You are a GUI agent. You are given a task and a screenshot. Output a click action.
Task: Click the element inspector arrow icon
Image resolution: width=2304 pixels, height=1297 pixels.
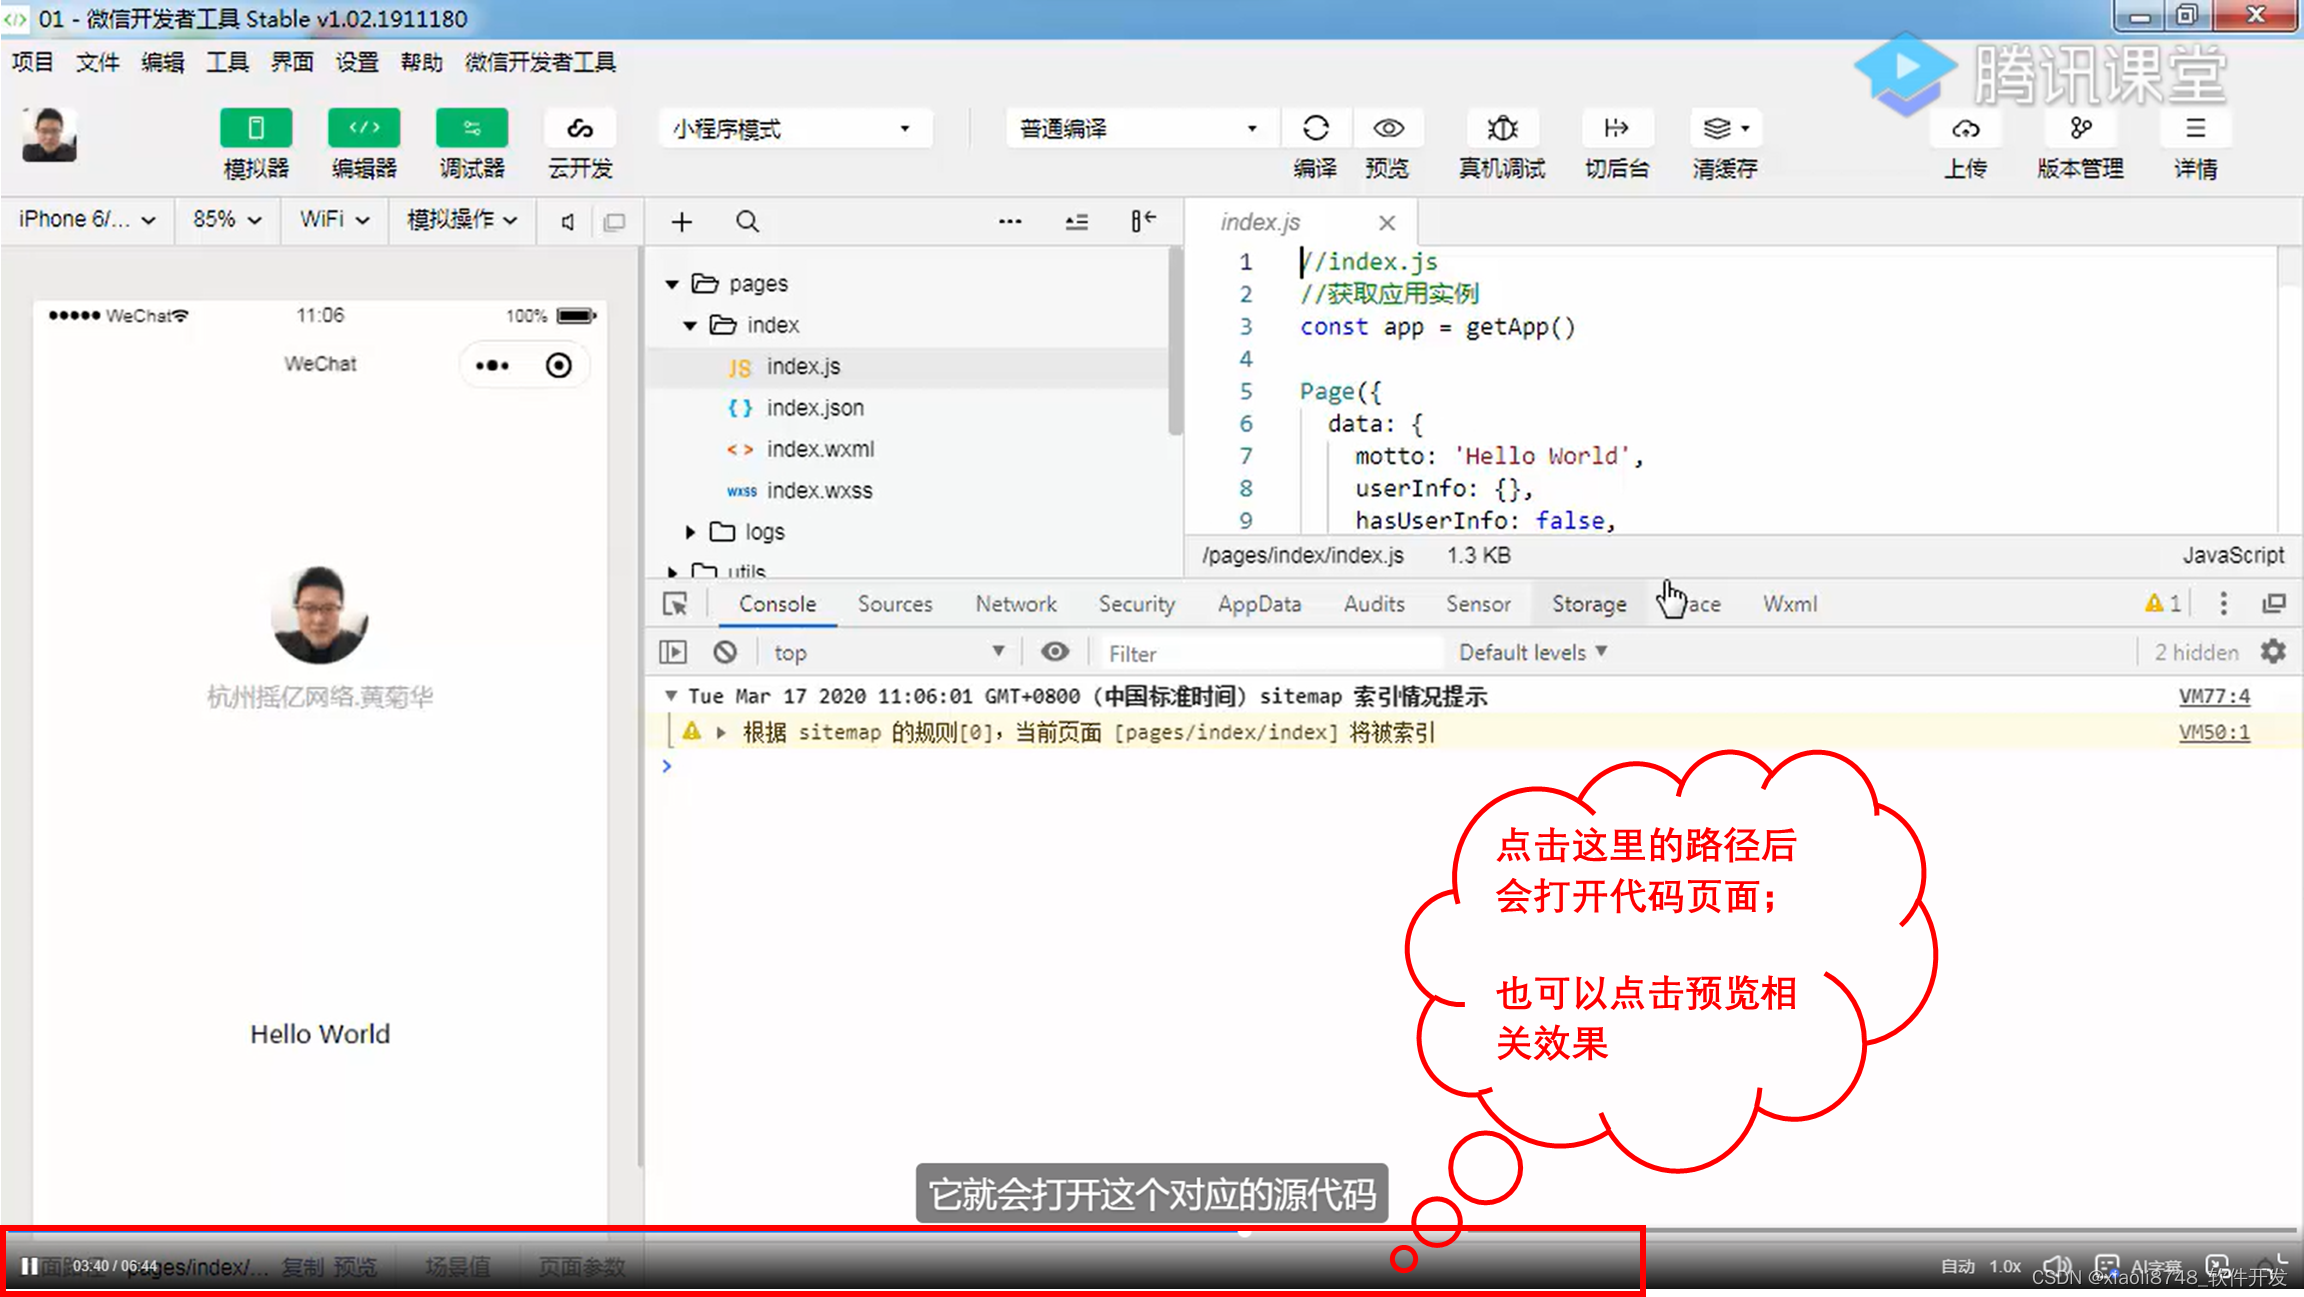675,604
